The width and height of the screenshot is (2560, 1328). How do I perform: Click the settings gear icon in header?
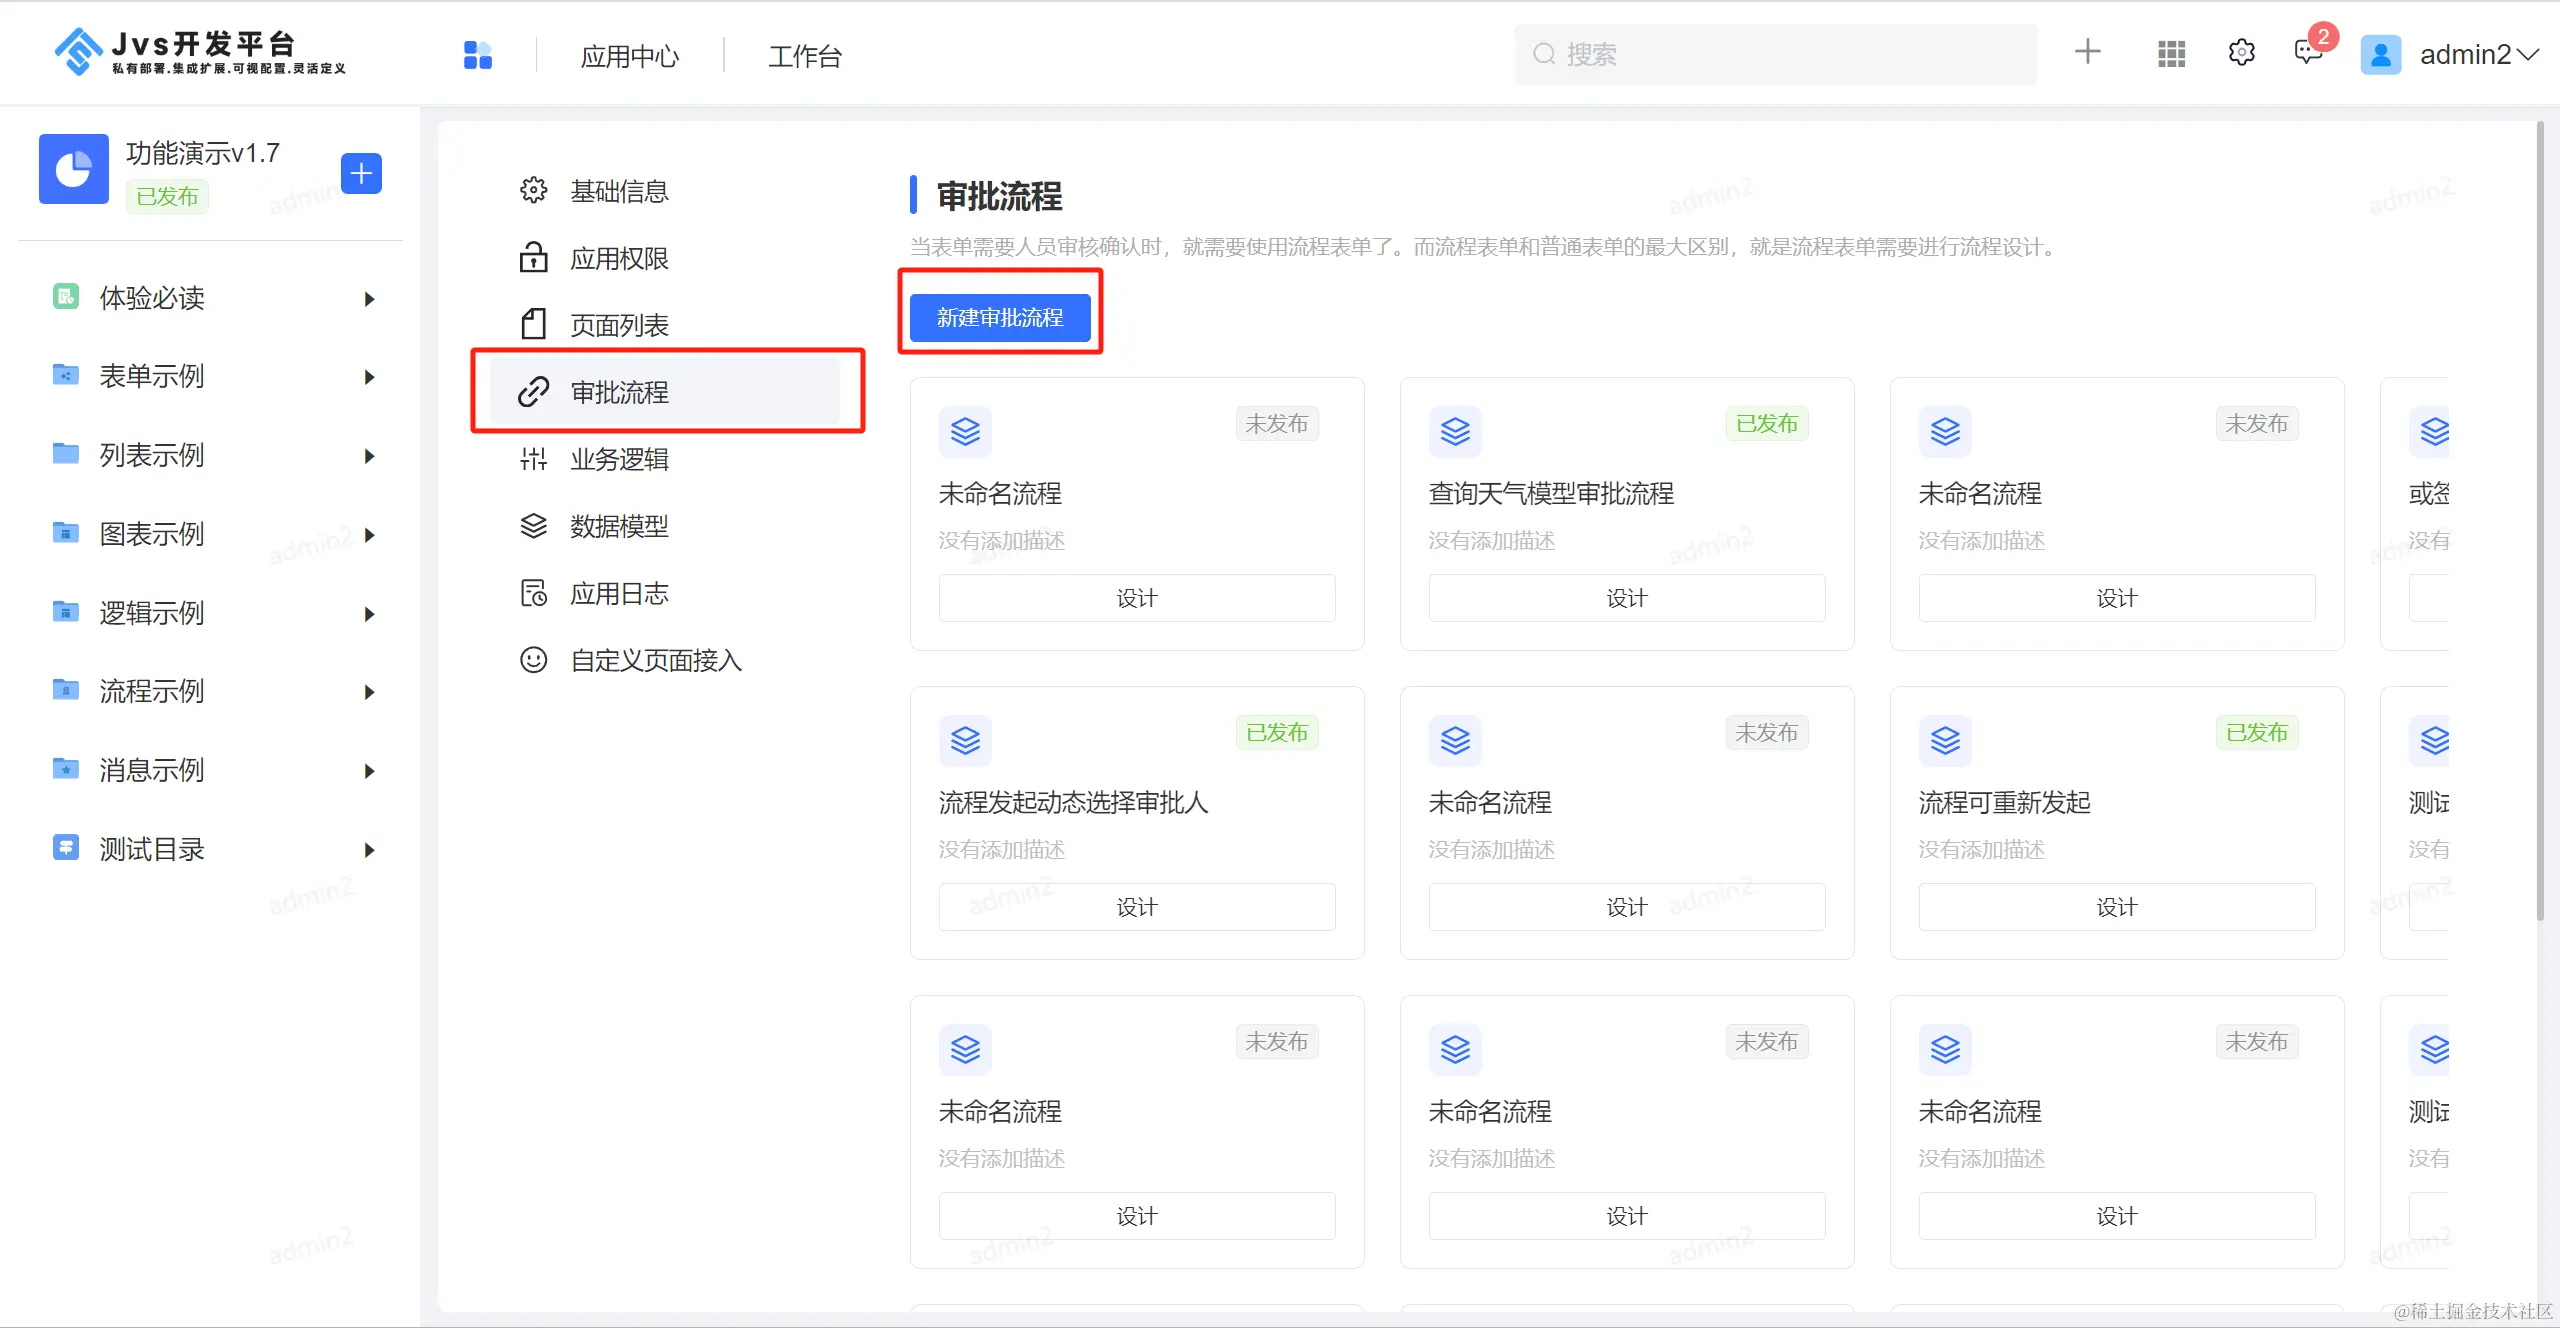click(2241, 53)
